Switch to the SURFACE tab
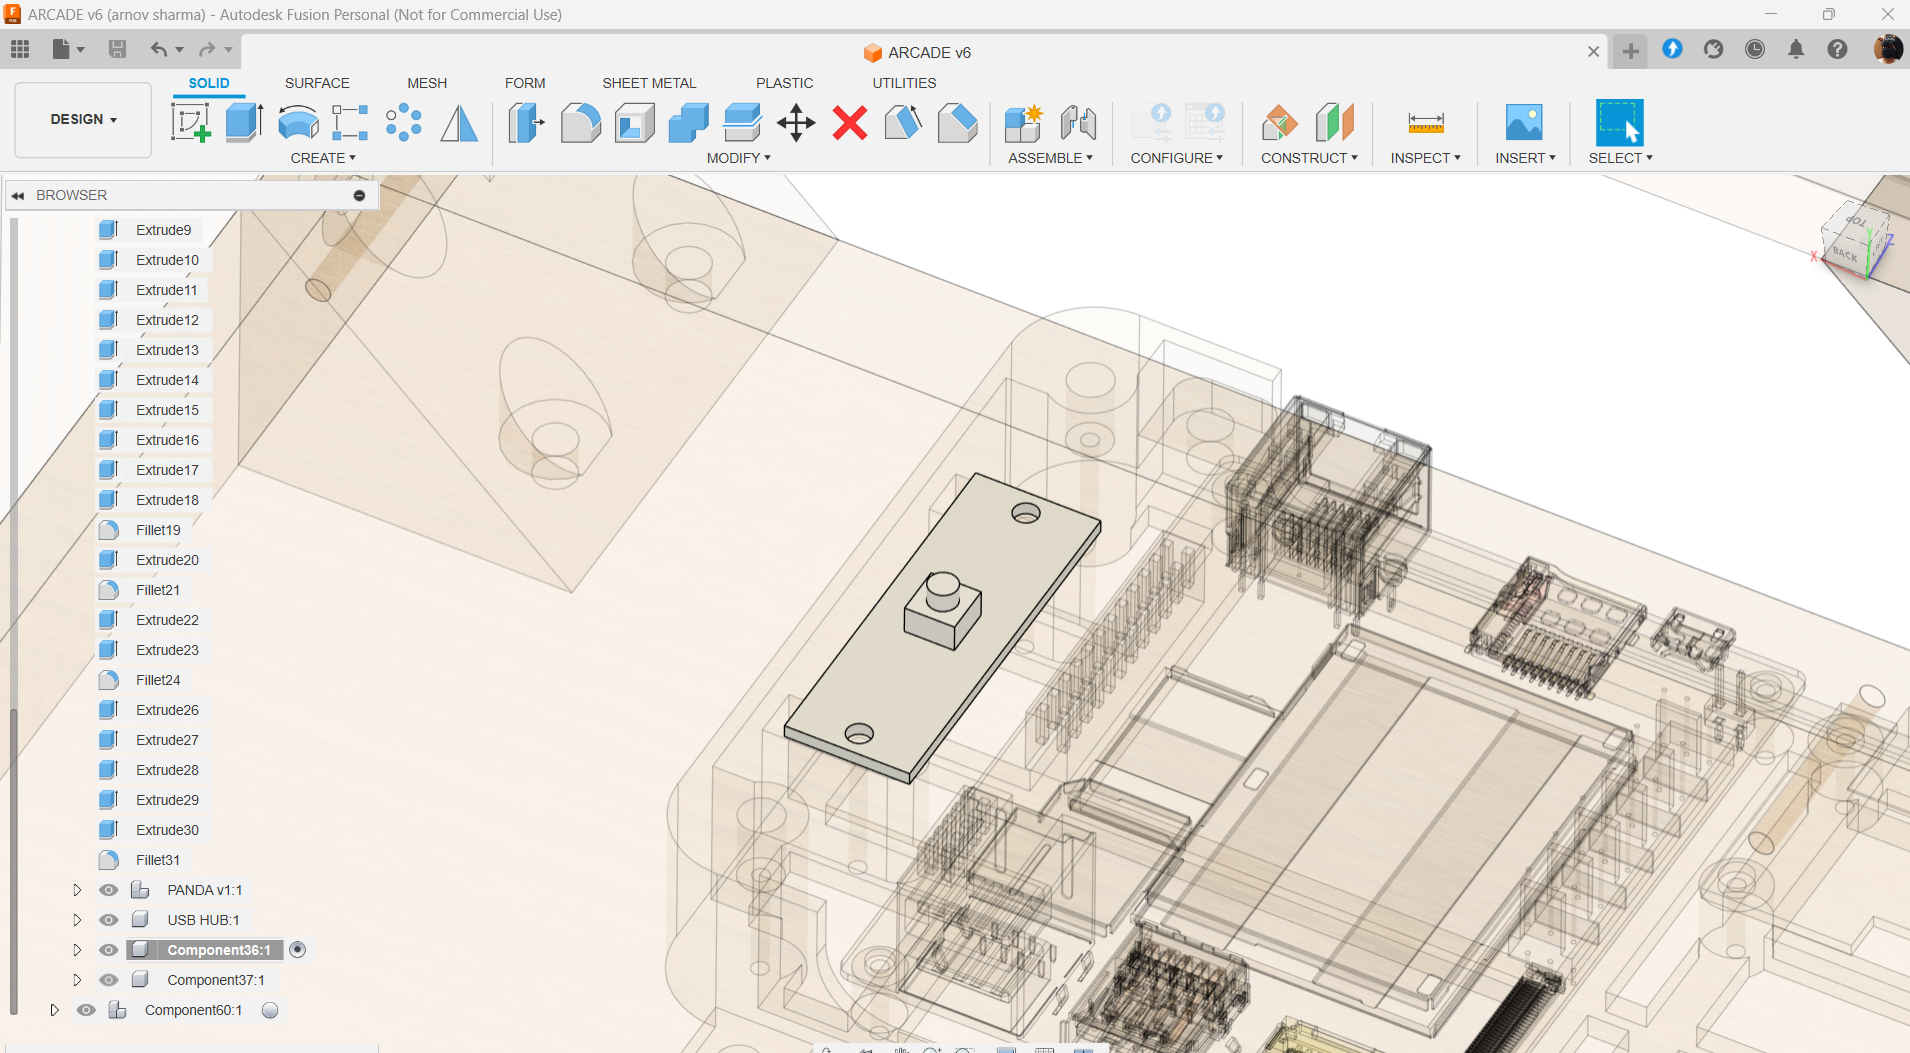Screen dimensions: 1910x1053 [x=317, y=83]
